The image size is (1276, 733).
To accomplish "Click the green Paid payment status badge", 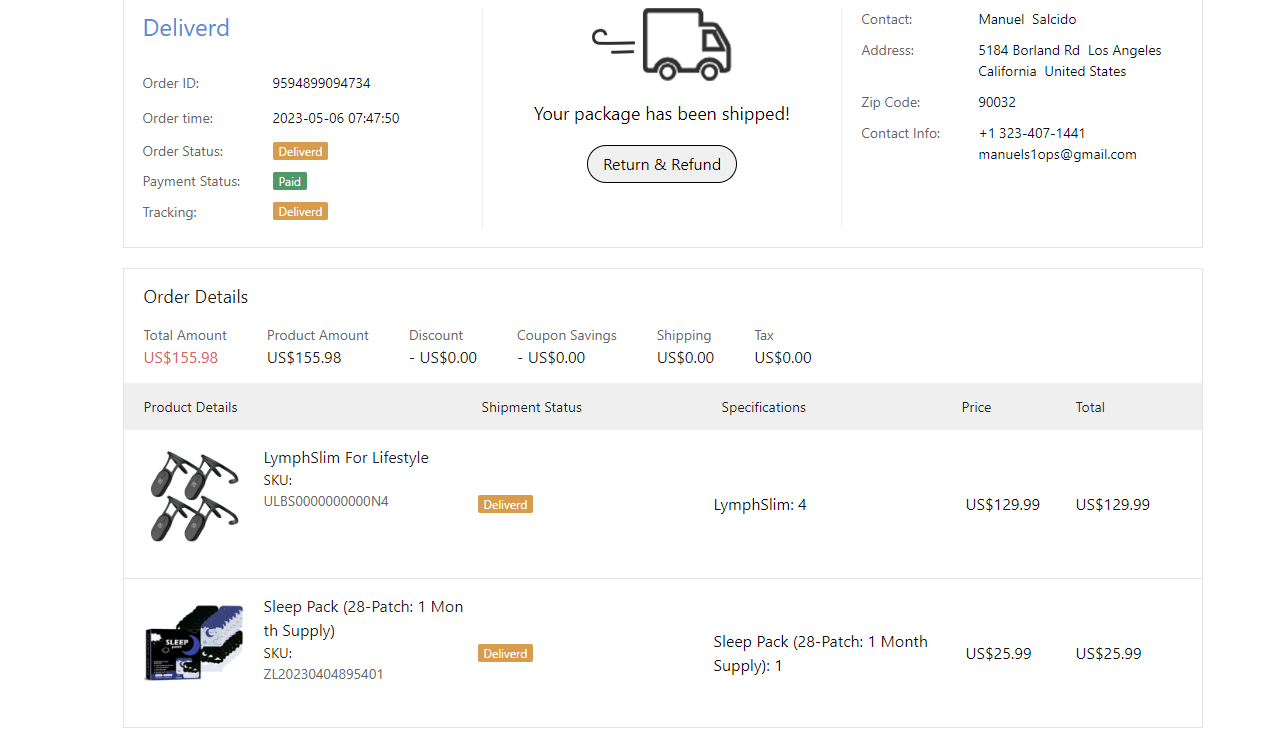I will (289, 182).
